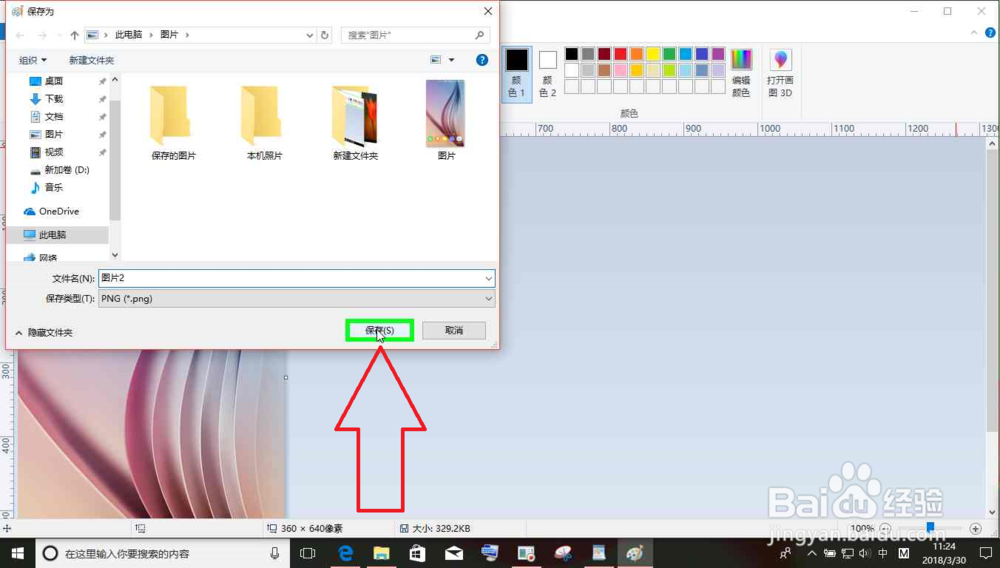Viewport: 1000px width, 568px height.
Task: Open Windows Start menu
Action: 17,553
